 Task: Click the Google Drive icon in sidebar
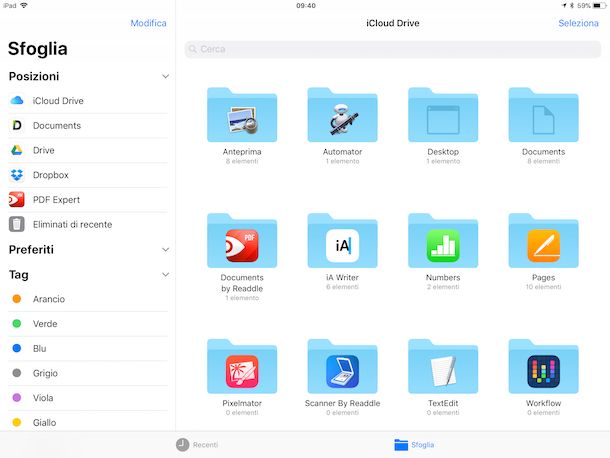click(x=17, y=150)
